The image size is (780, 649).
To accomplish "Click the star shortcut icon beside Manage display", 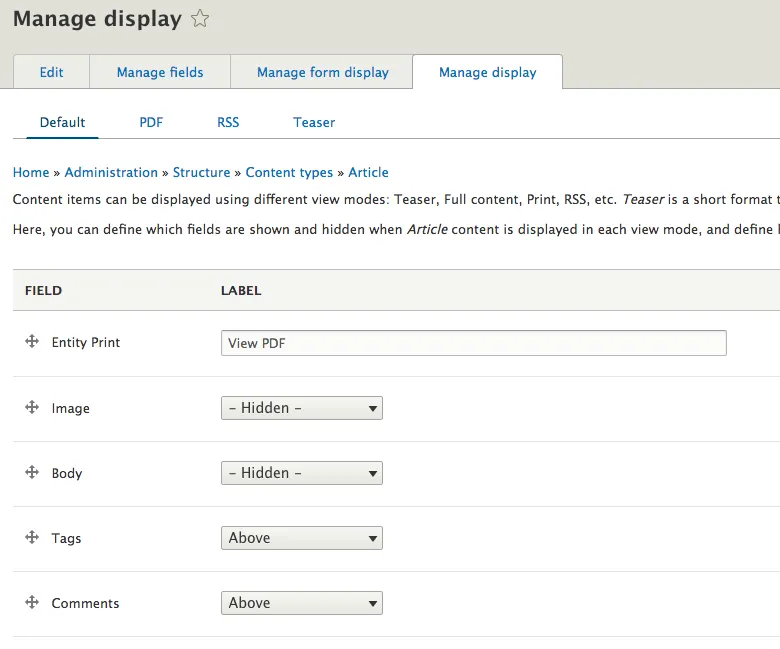I will click(x=200, y=19).
